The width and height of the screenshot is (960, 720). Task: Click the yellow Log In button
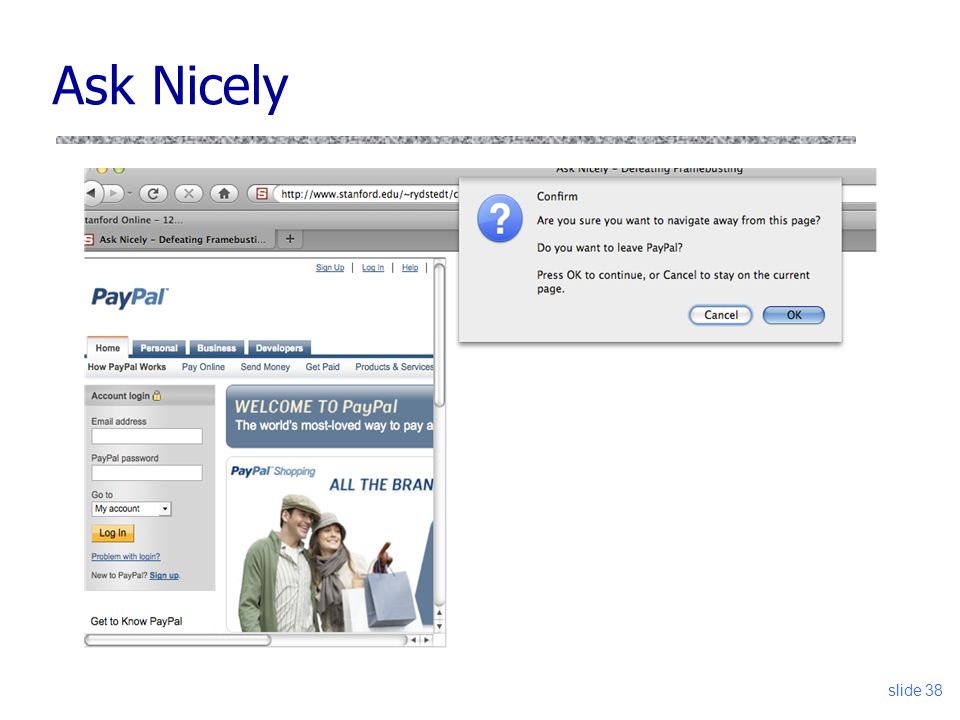click(x=113, y=533)
